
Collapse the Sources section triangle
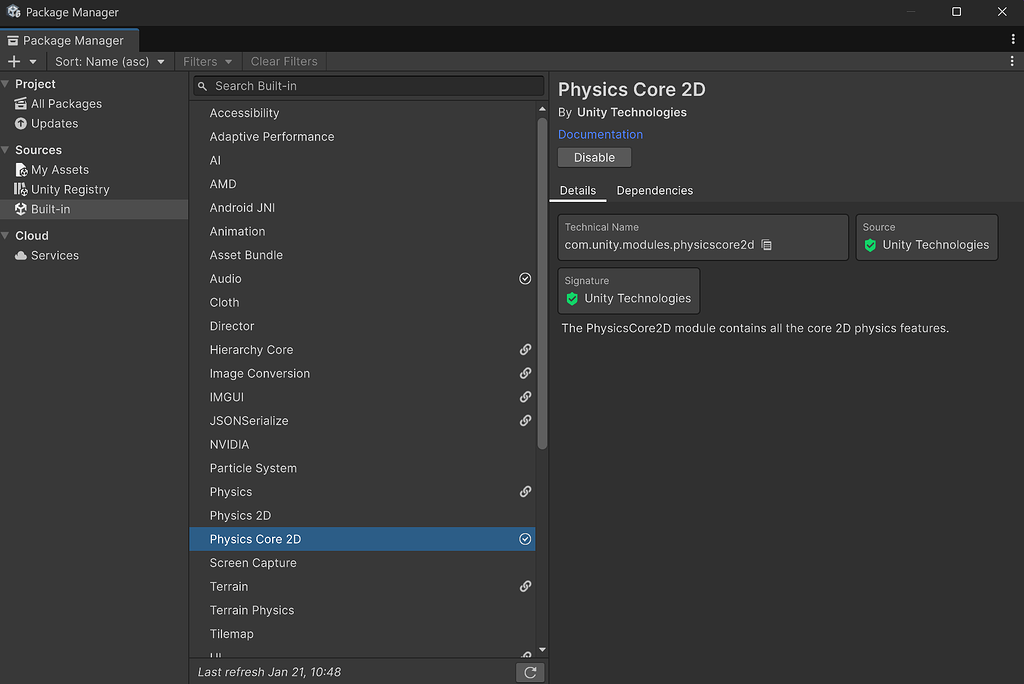pyautogui.click(x=6, y=150)
